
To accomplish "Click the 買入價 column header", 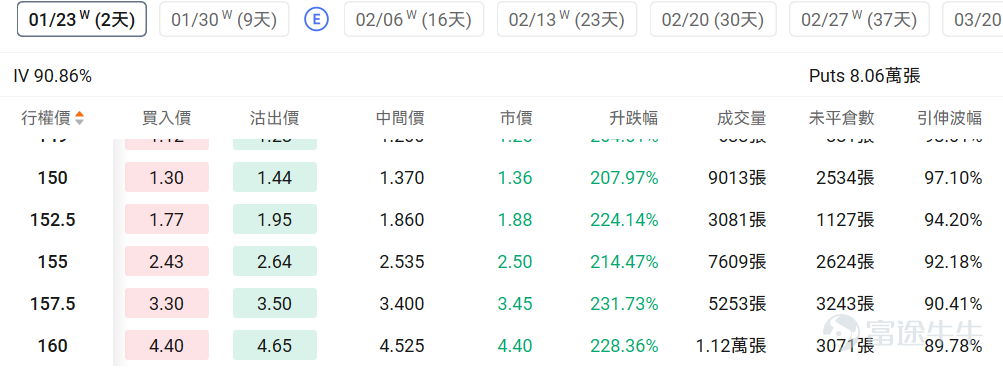I will (166, 118).
